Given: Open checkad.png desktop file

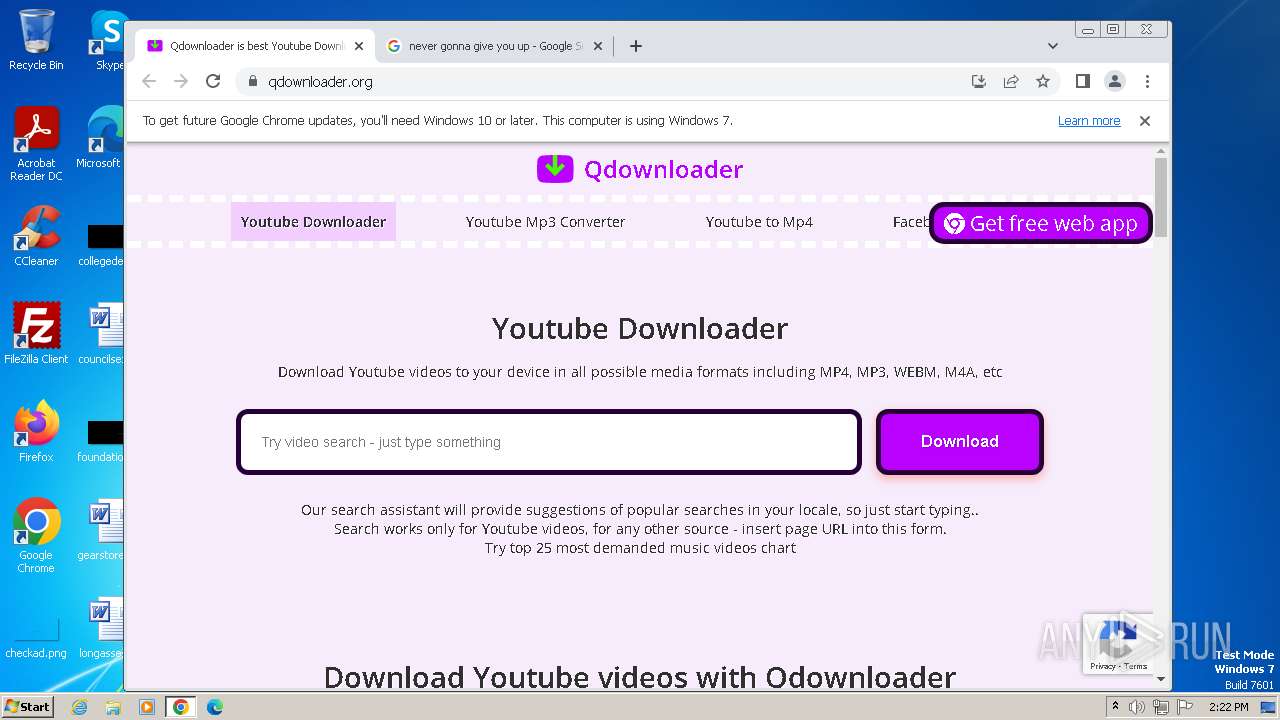Looking at the screenshot, I should (x=36, y=637).
